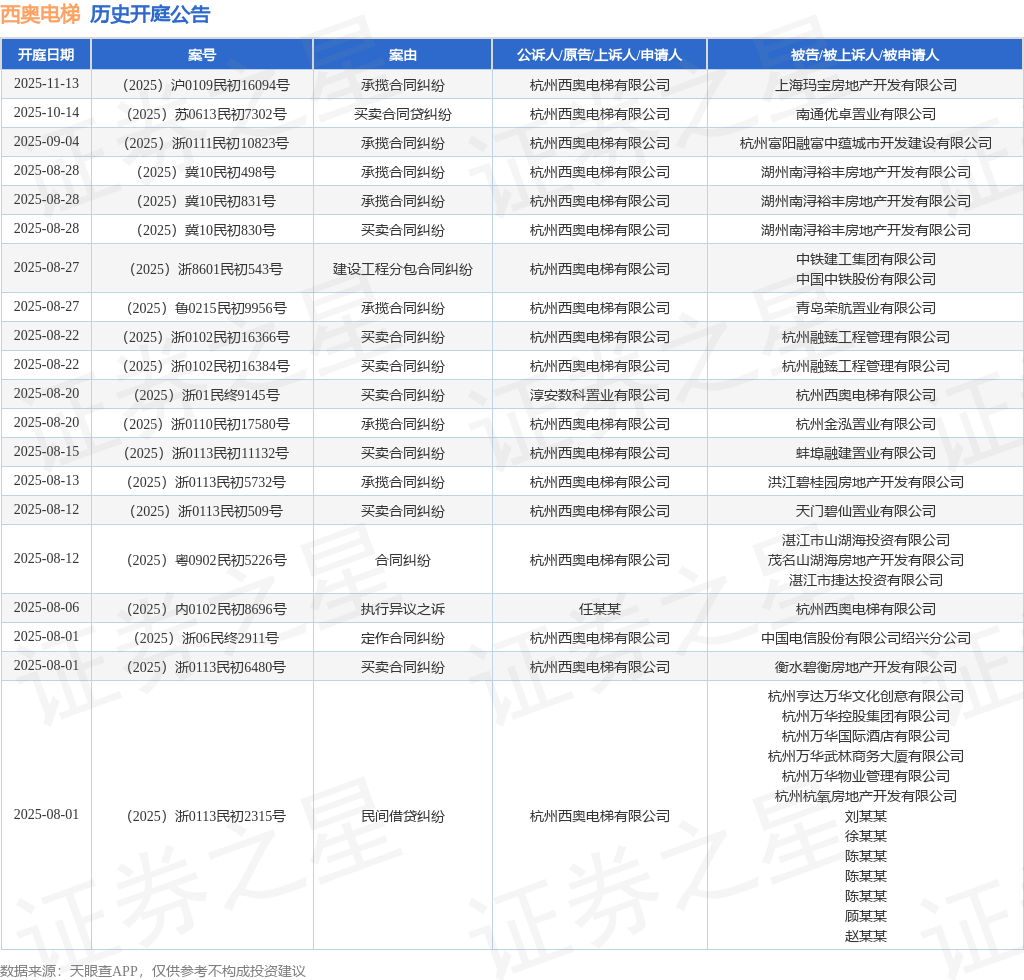
Task: Click the 案号 column header
Action: tap(202, 55)
